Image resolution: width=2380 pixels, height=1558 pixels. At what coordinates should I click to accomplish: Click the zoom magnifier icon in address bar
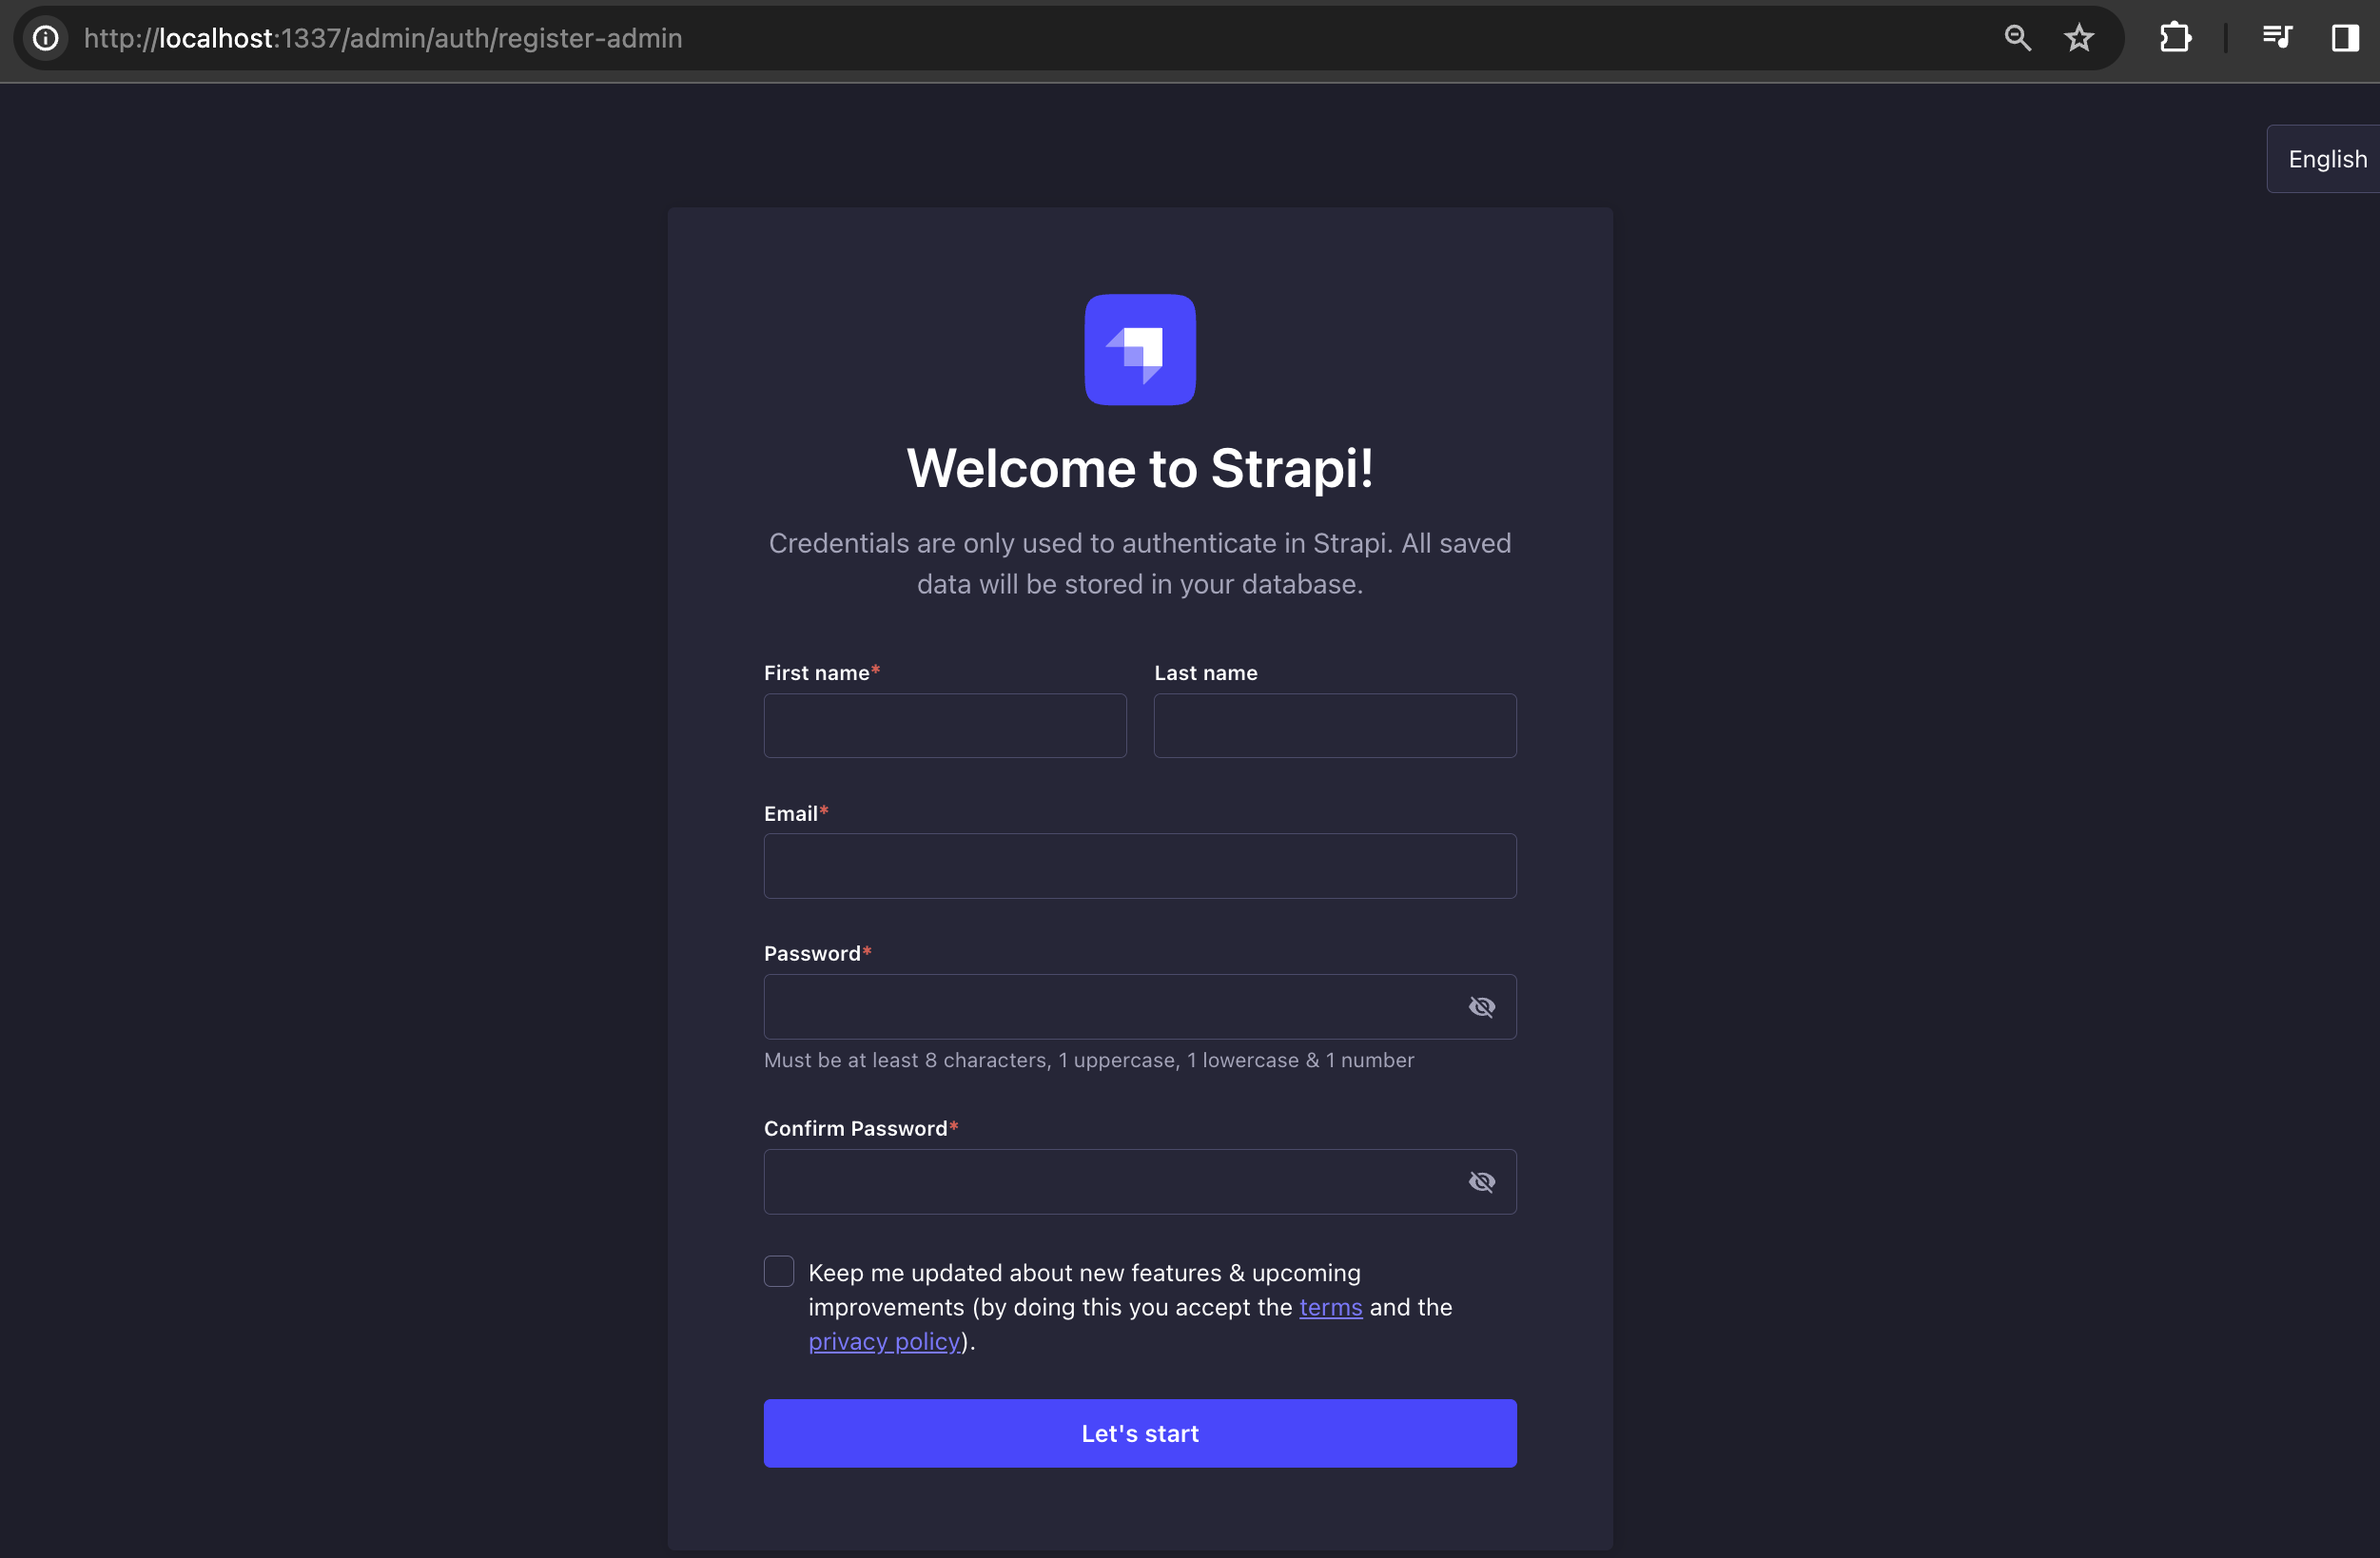click(x=2017, y=38)
